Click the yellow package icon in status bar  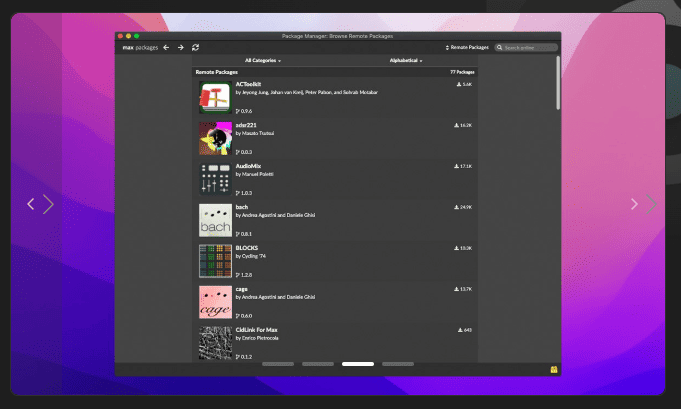click(x=554, y=369)
